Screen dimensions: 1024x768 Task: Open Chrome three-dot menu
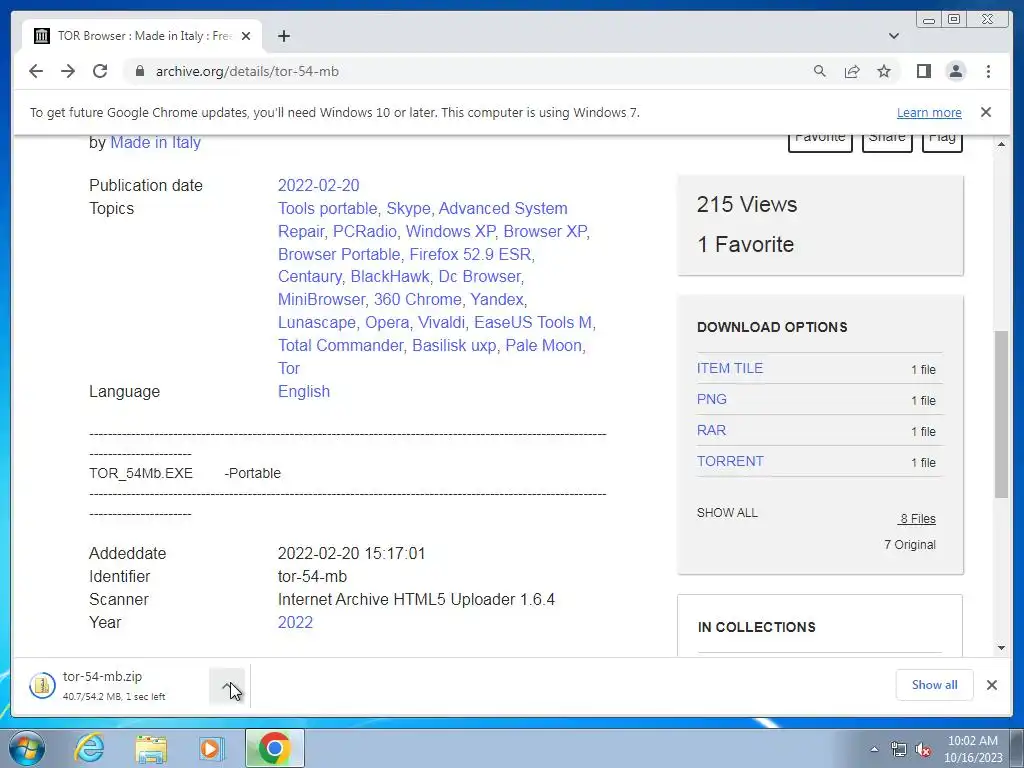pyautogui.click(x=988, y=71)
